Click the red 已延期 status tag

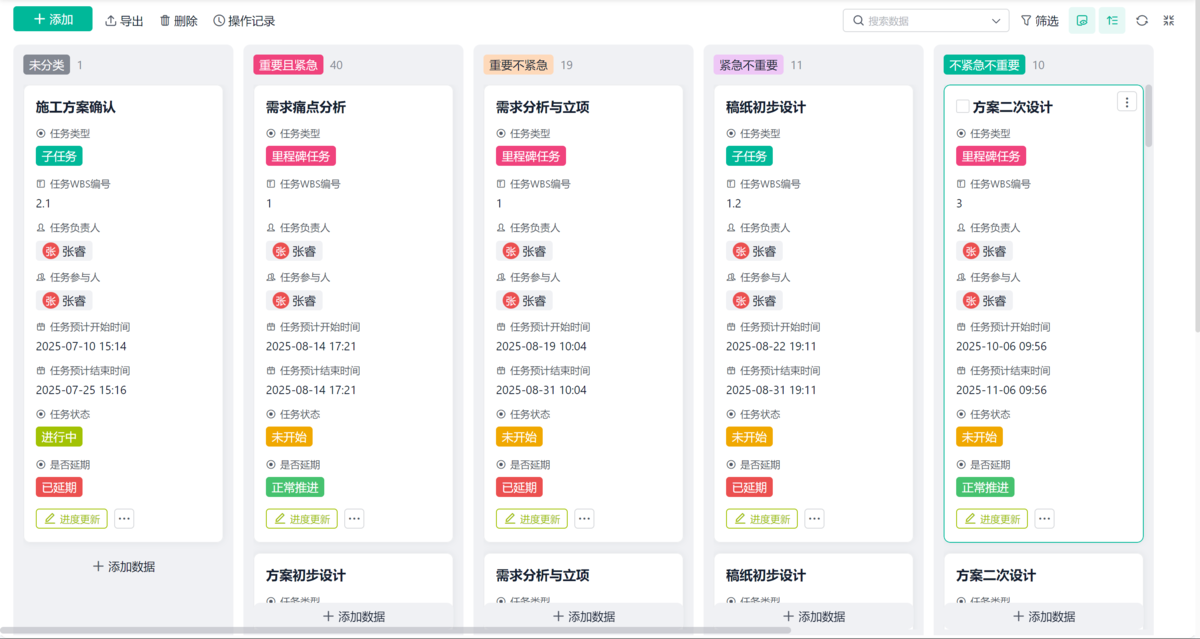click(x=61, y=487)
